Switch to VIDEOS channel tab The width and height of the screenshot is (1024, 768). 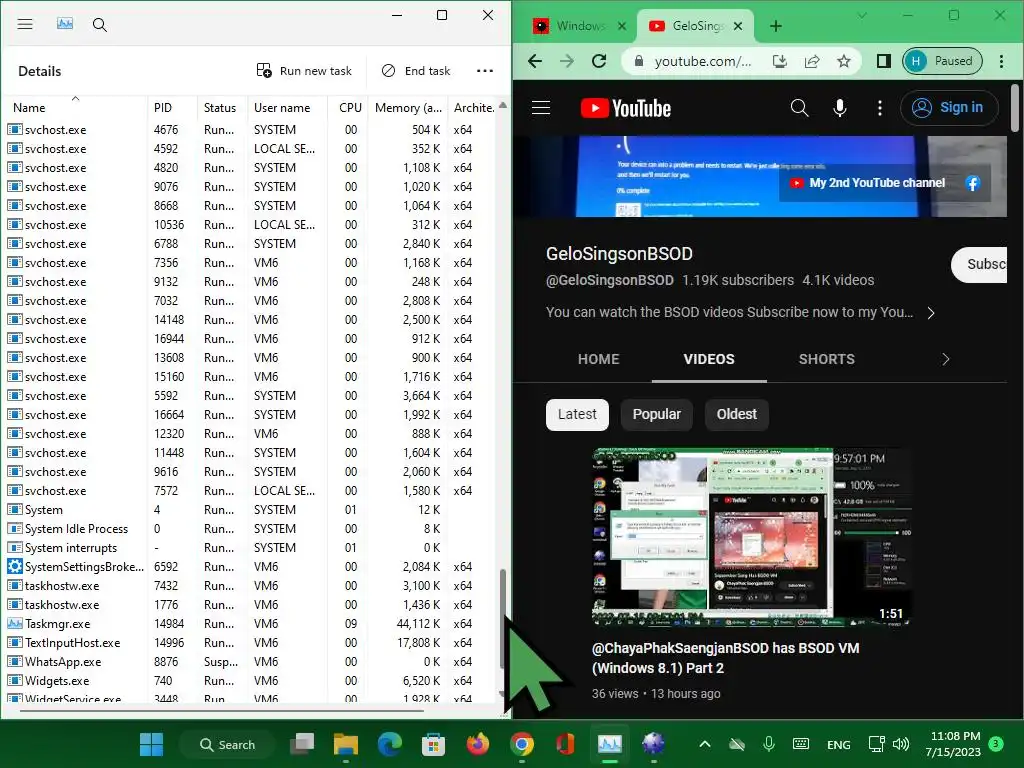click(x=709, y=359)
